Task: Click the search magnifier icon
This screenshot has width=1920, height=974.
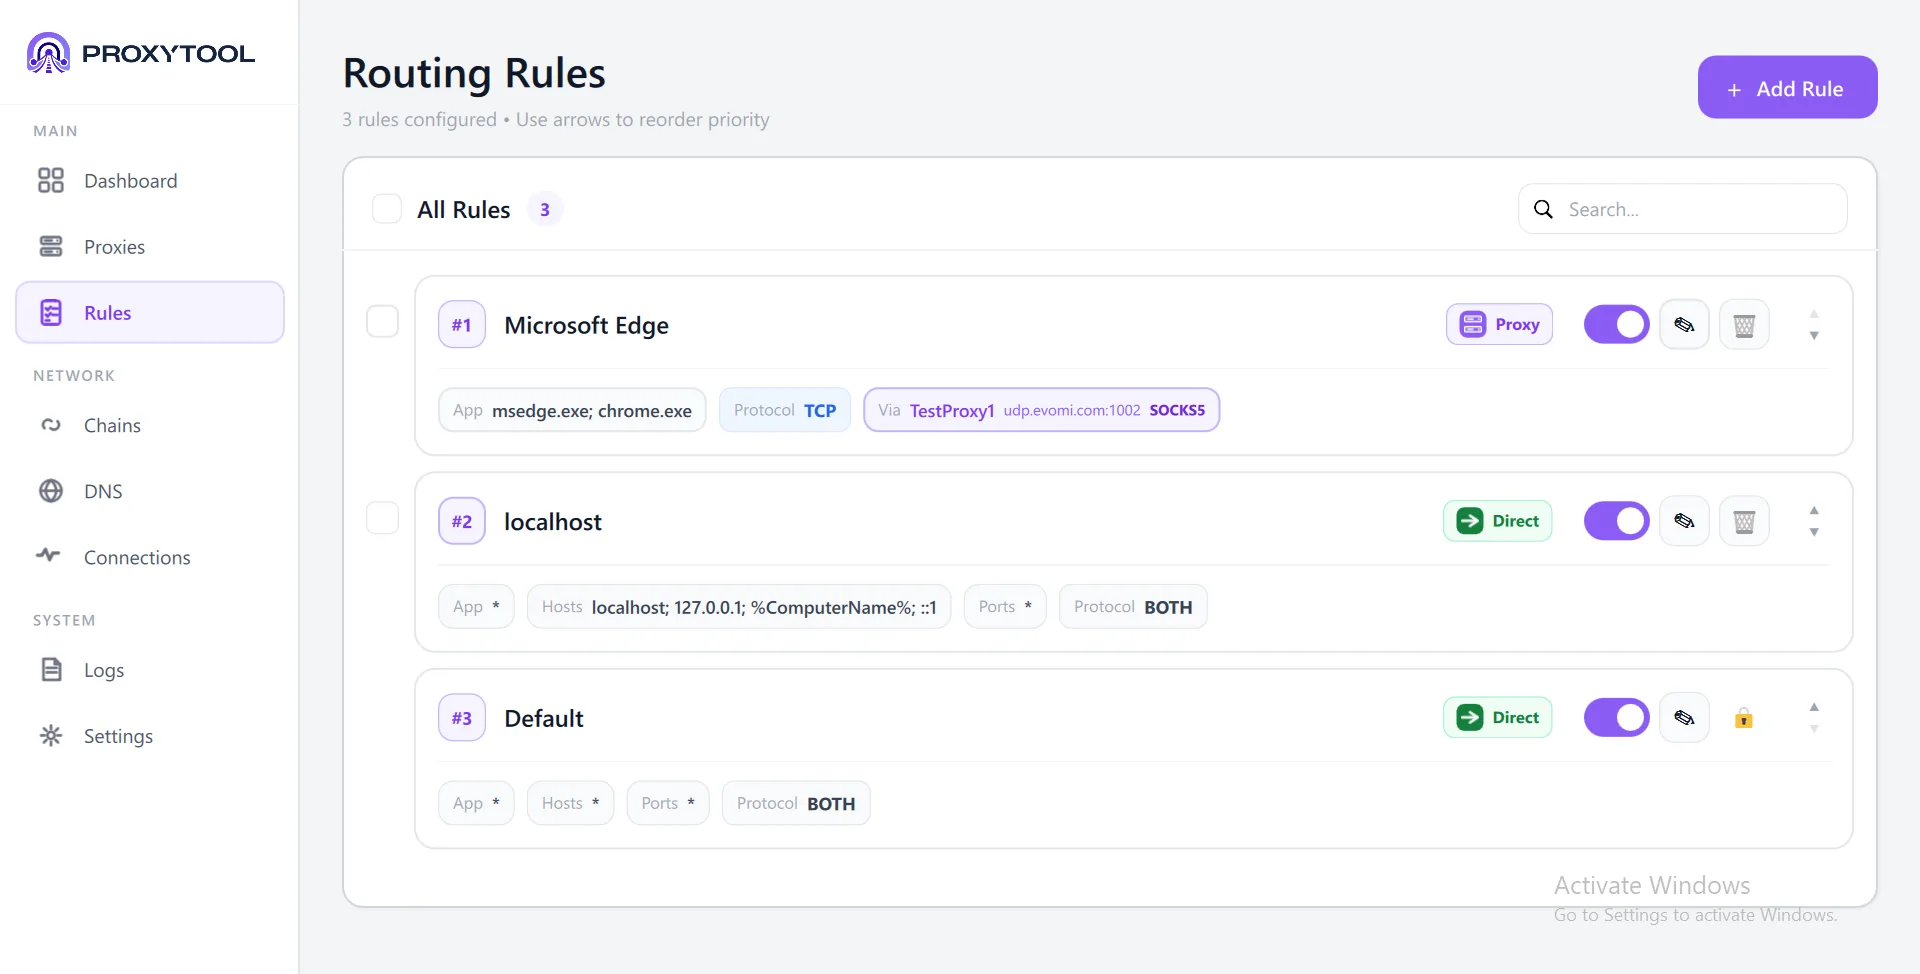Action: click(x=1543, y=209)
